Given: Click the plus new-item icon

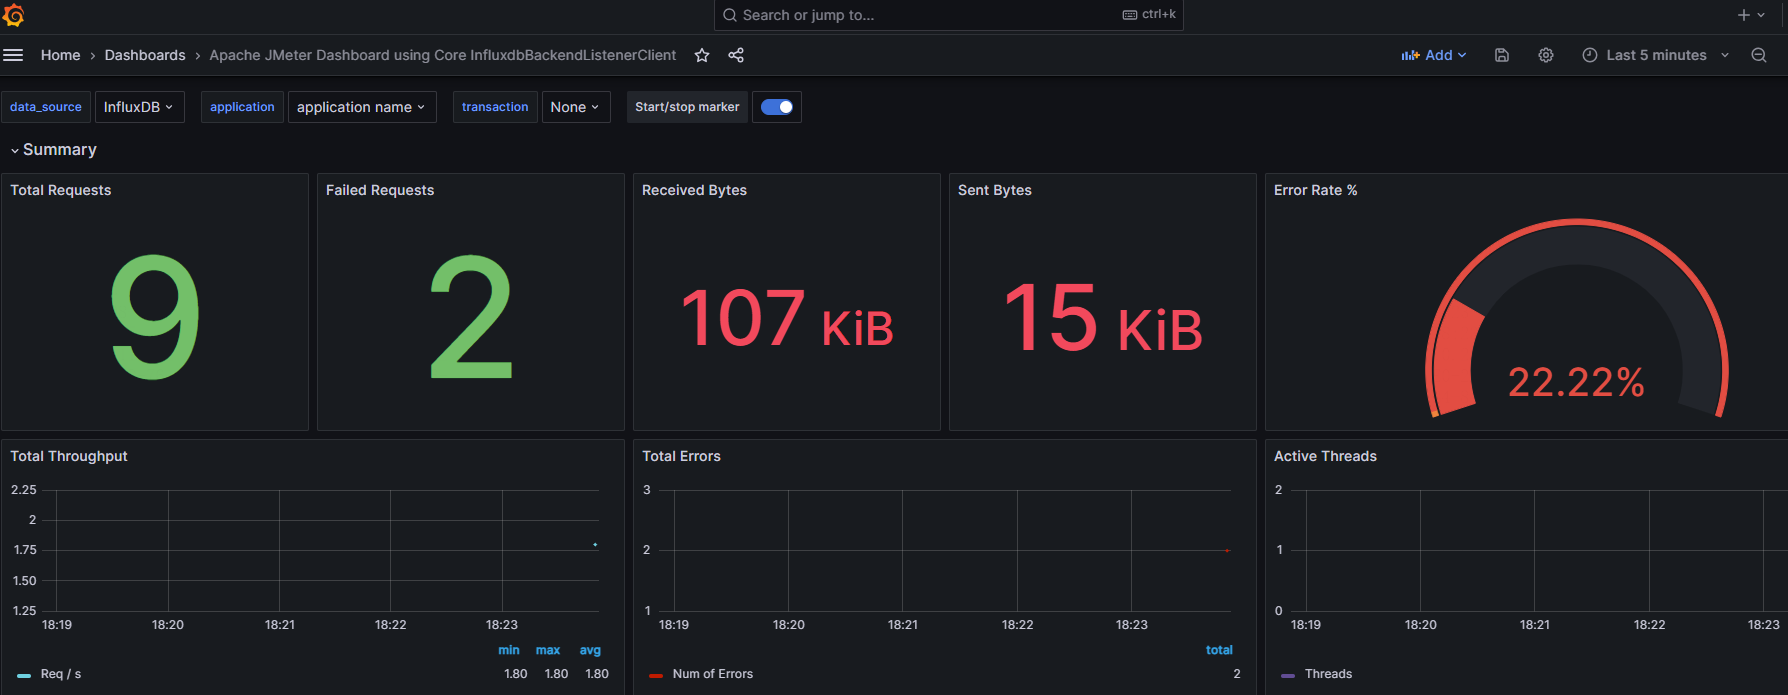Looking at the screenshot, I should point(1744,15).
